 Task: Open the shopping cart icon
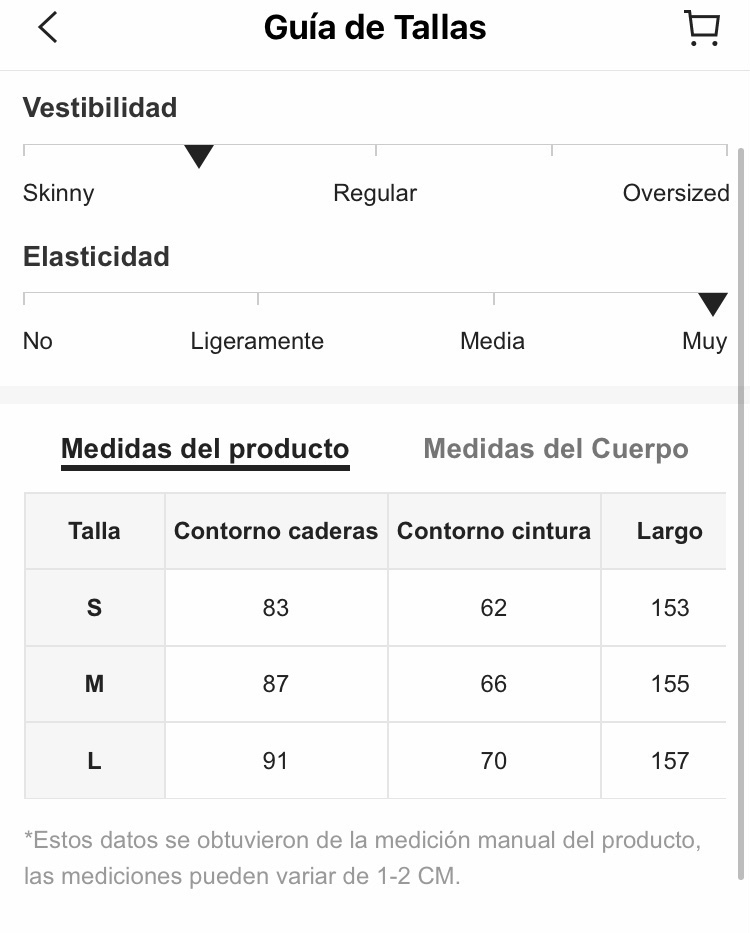click(x=702, y=28)
